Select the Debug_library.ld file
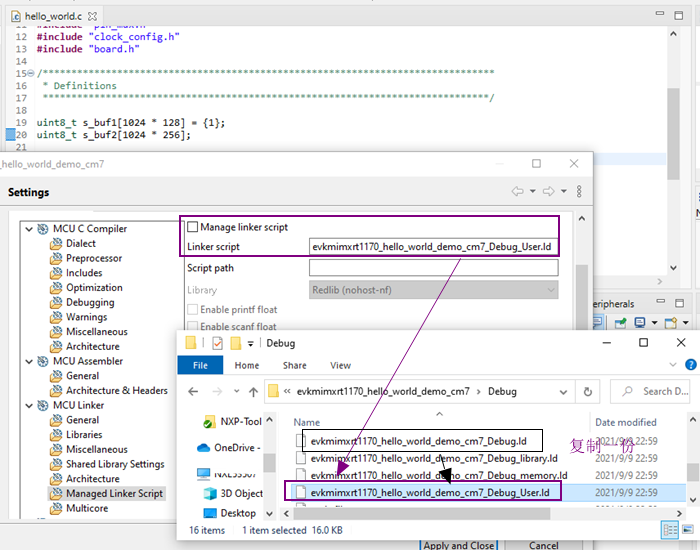 [x=434, y=458]
